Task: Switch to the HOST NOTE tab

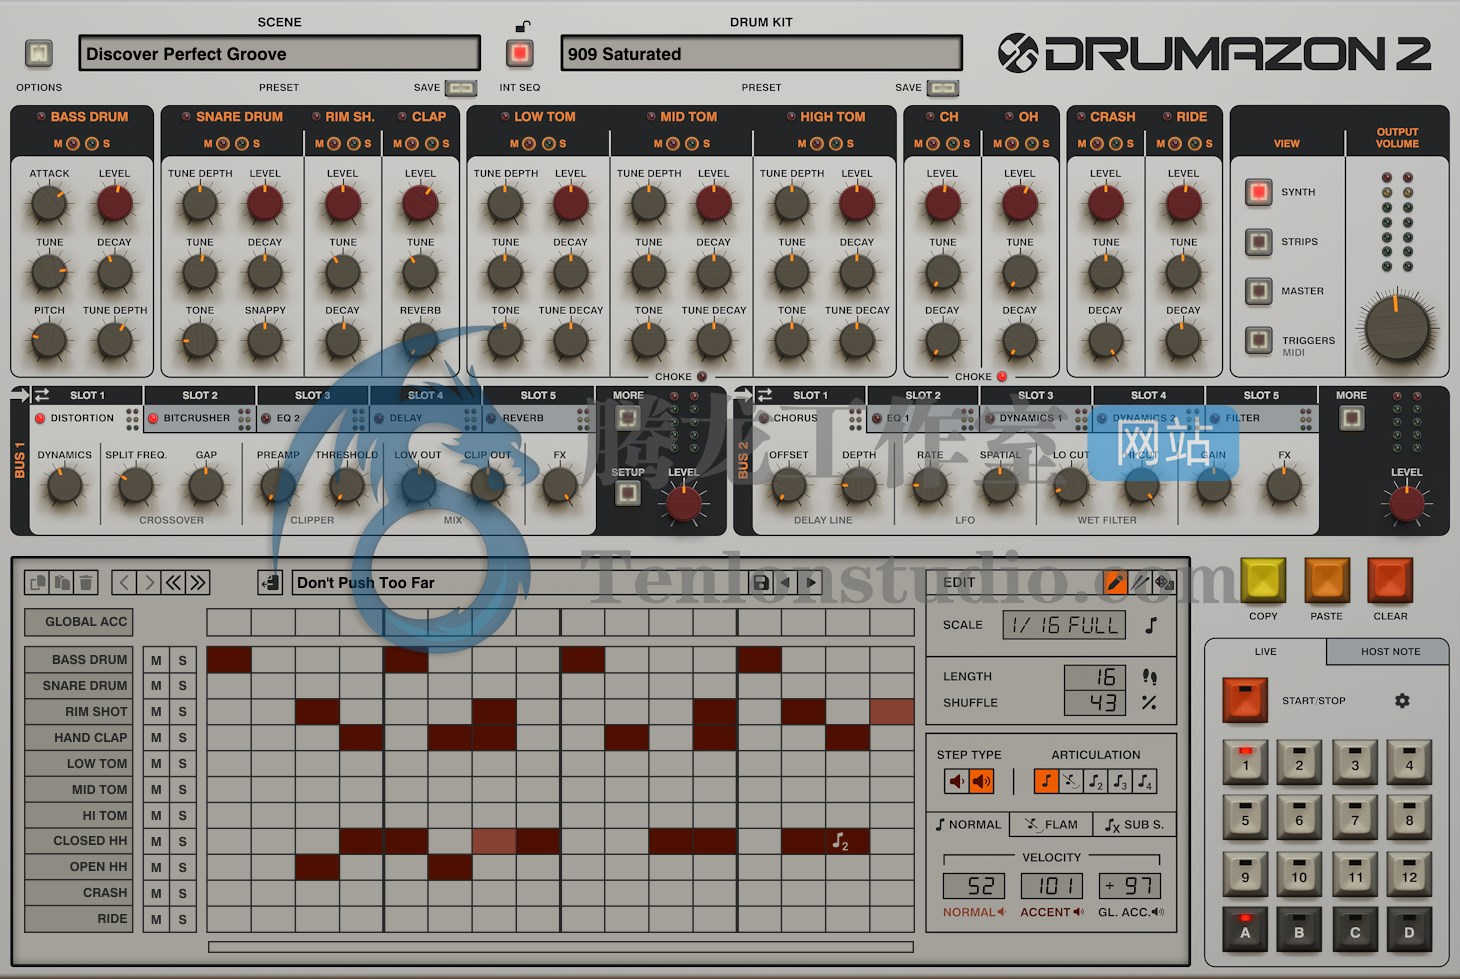Action: (1389, 651)
